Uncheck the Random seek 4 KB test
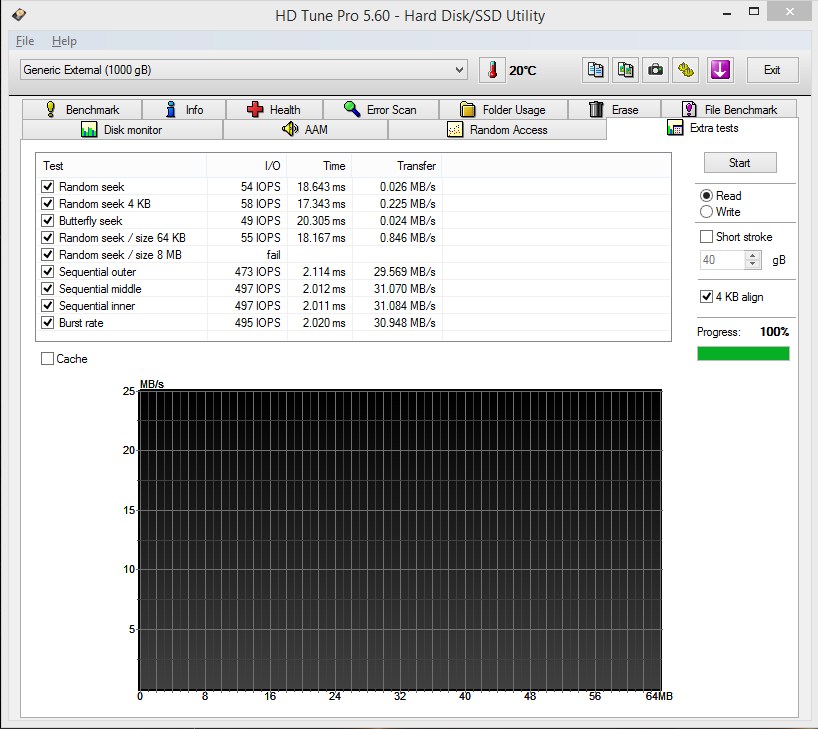 coord(47,204)
